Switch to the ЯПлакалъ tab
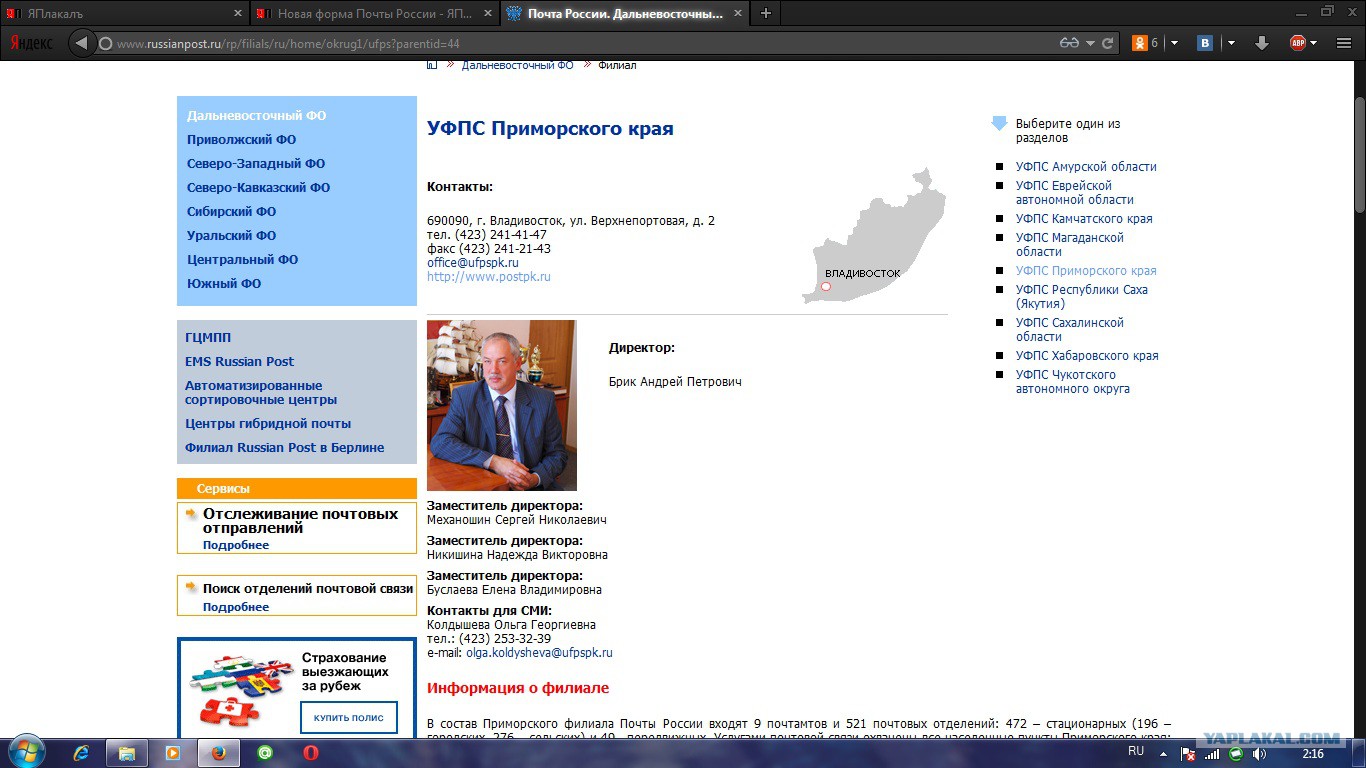Viewport: 1366px width, 768px height. click(124, 14)
